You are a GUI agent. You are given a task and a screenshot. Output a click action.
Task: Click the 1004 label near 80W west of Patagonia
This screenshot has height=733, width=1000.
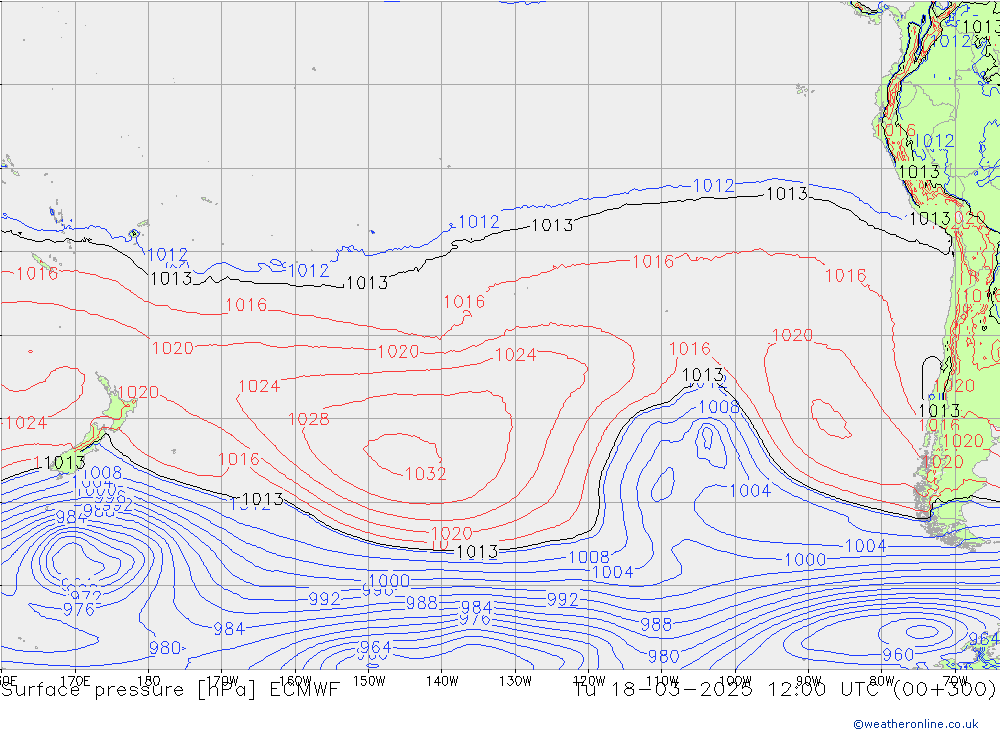865,546
